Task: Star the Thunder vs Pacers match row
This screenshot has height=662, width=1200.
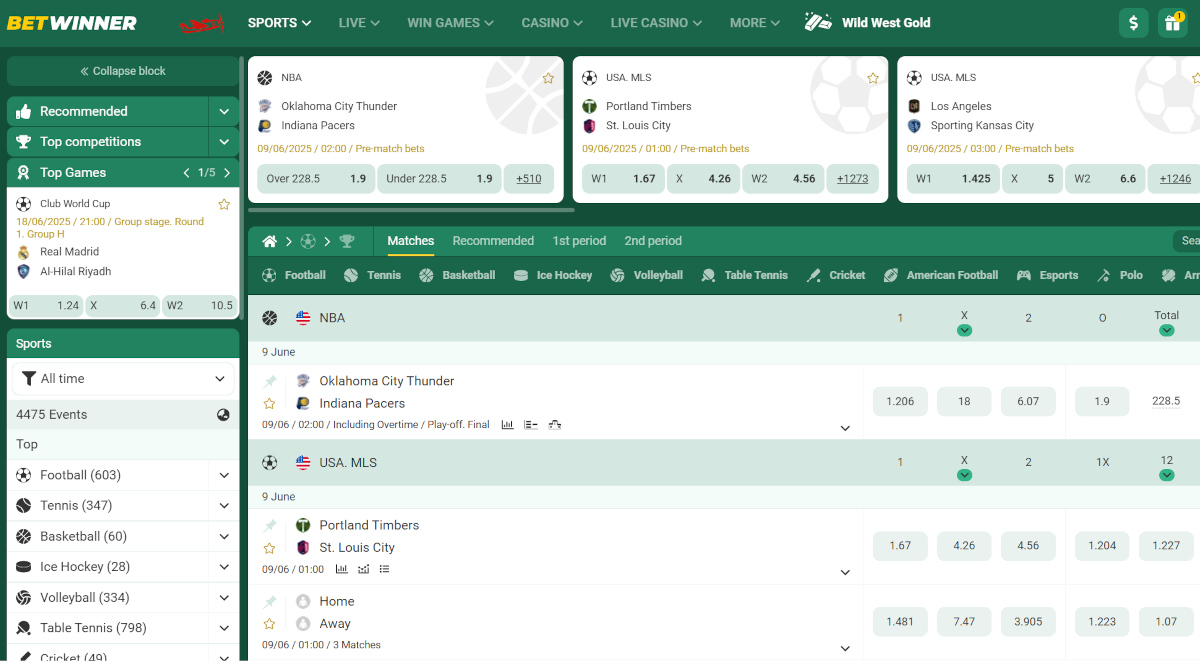Action: (269, 404)
